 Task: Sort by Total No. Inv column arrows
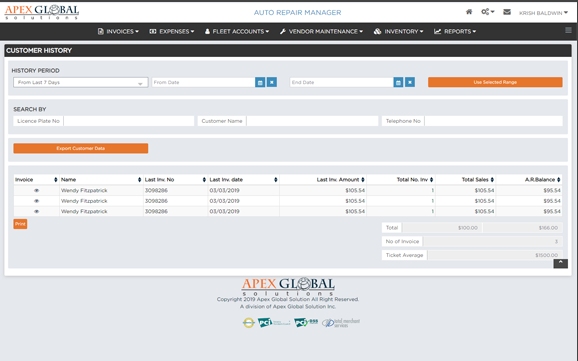[431, 180]
